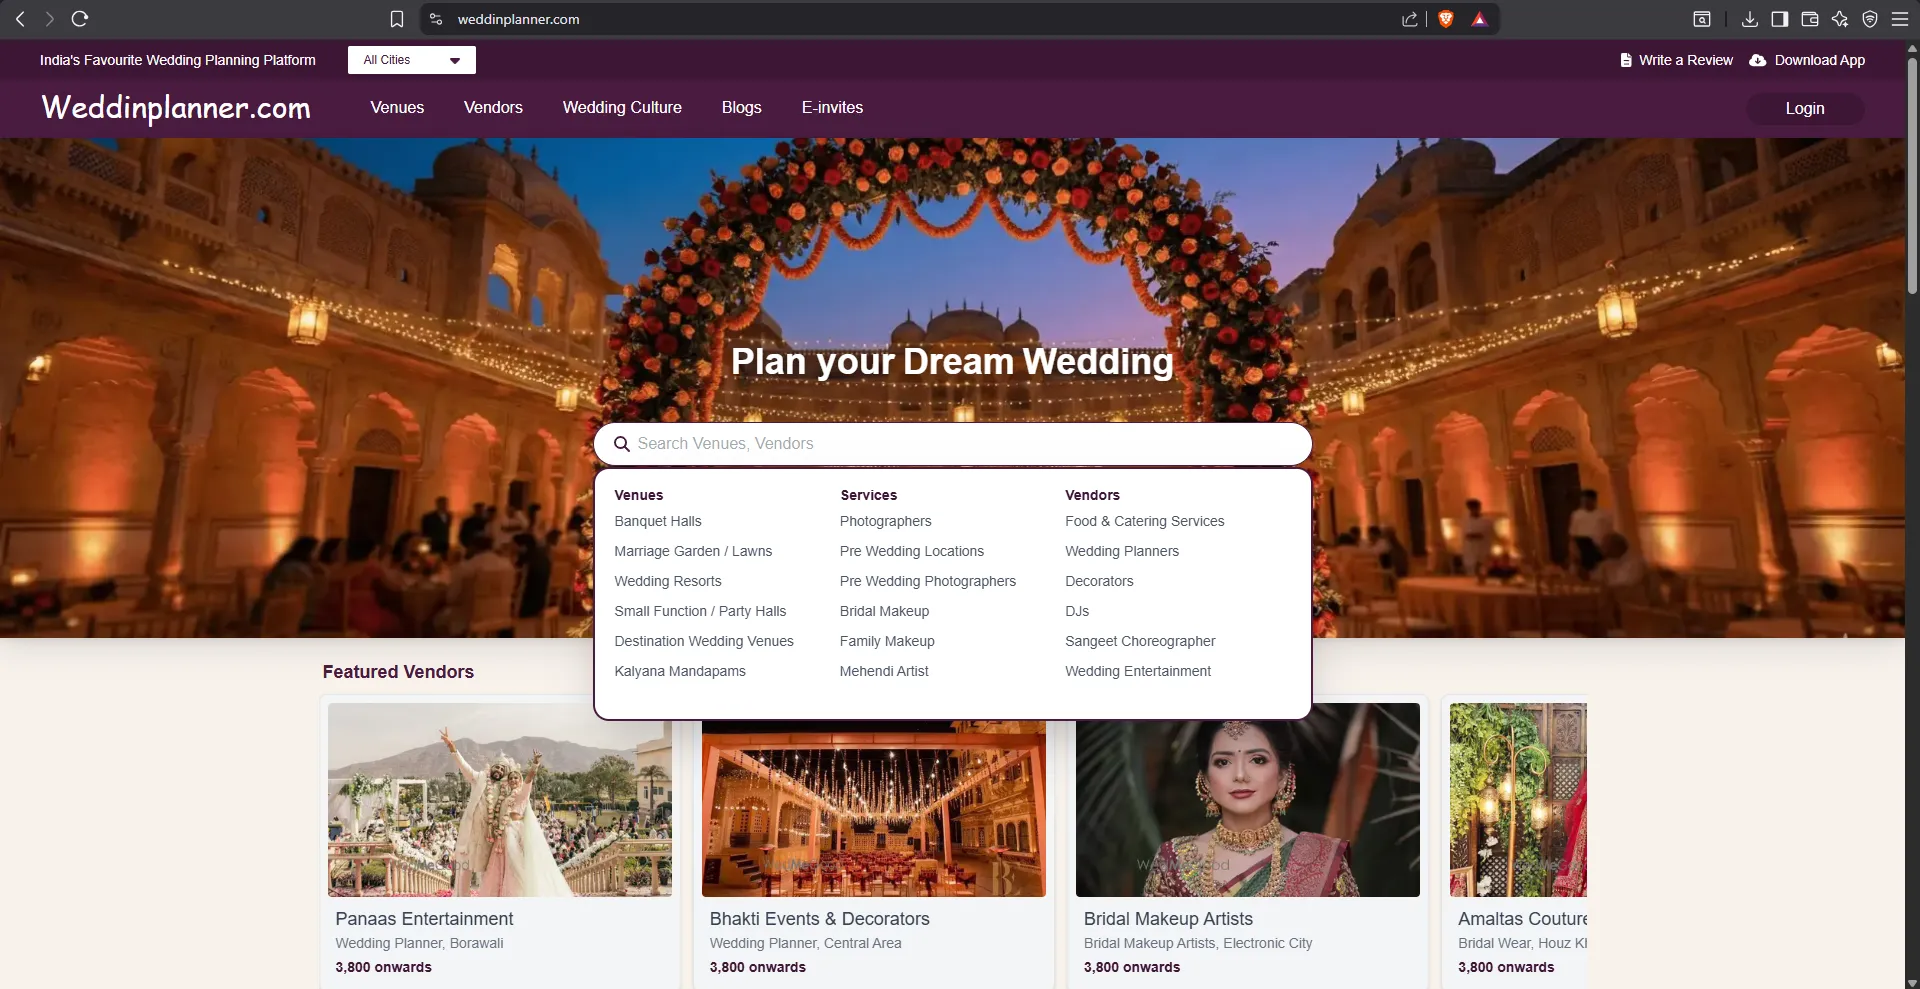Select Pre Wedding Photographers

pyautogui.click(x=928, y=581)
